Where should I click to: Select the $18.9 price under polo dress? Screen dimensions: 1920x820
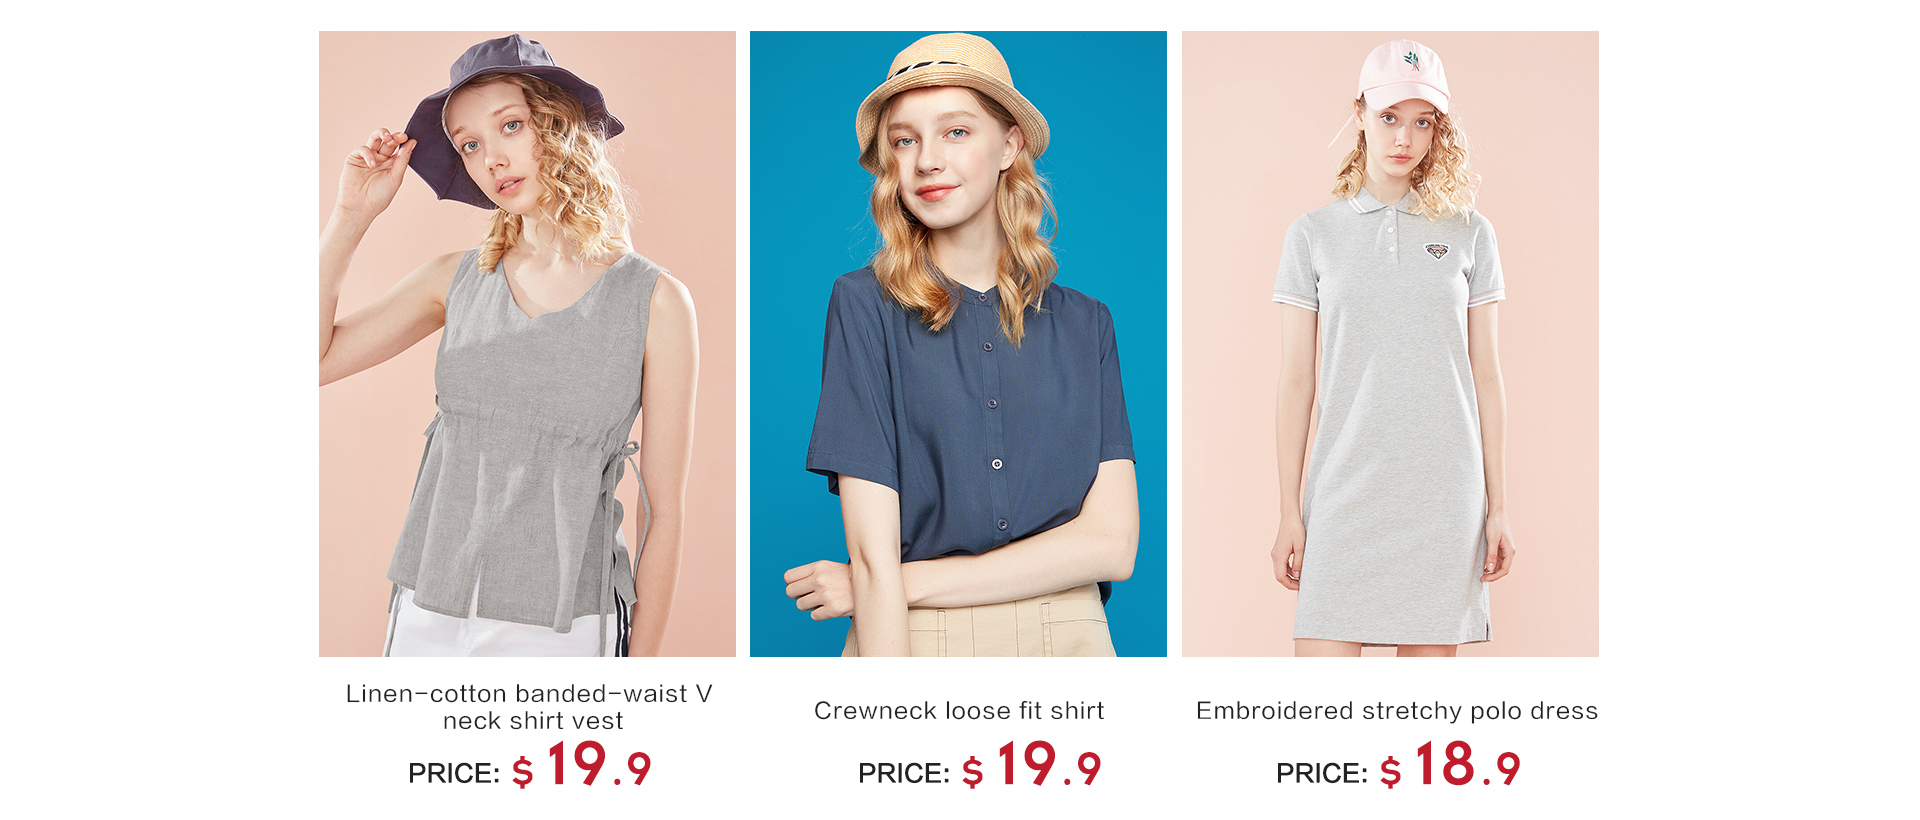click(x=1450, y=765)
